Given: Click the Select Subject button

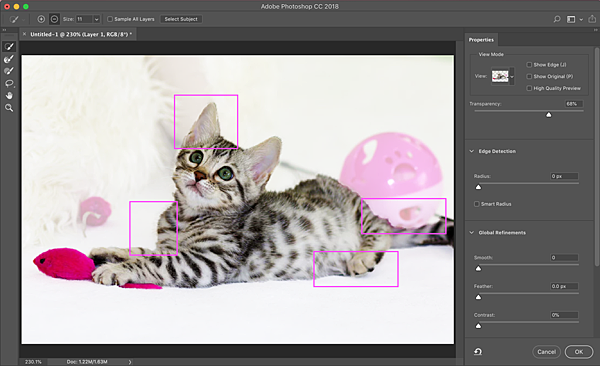Looking at the screenshot, I should click(x=181, y=19).
